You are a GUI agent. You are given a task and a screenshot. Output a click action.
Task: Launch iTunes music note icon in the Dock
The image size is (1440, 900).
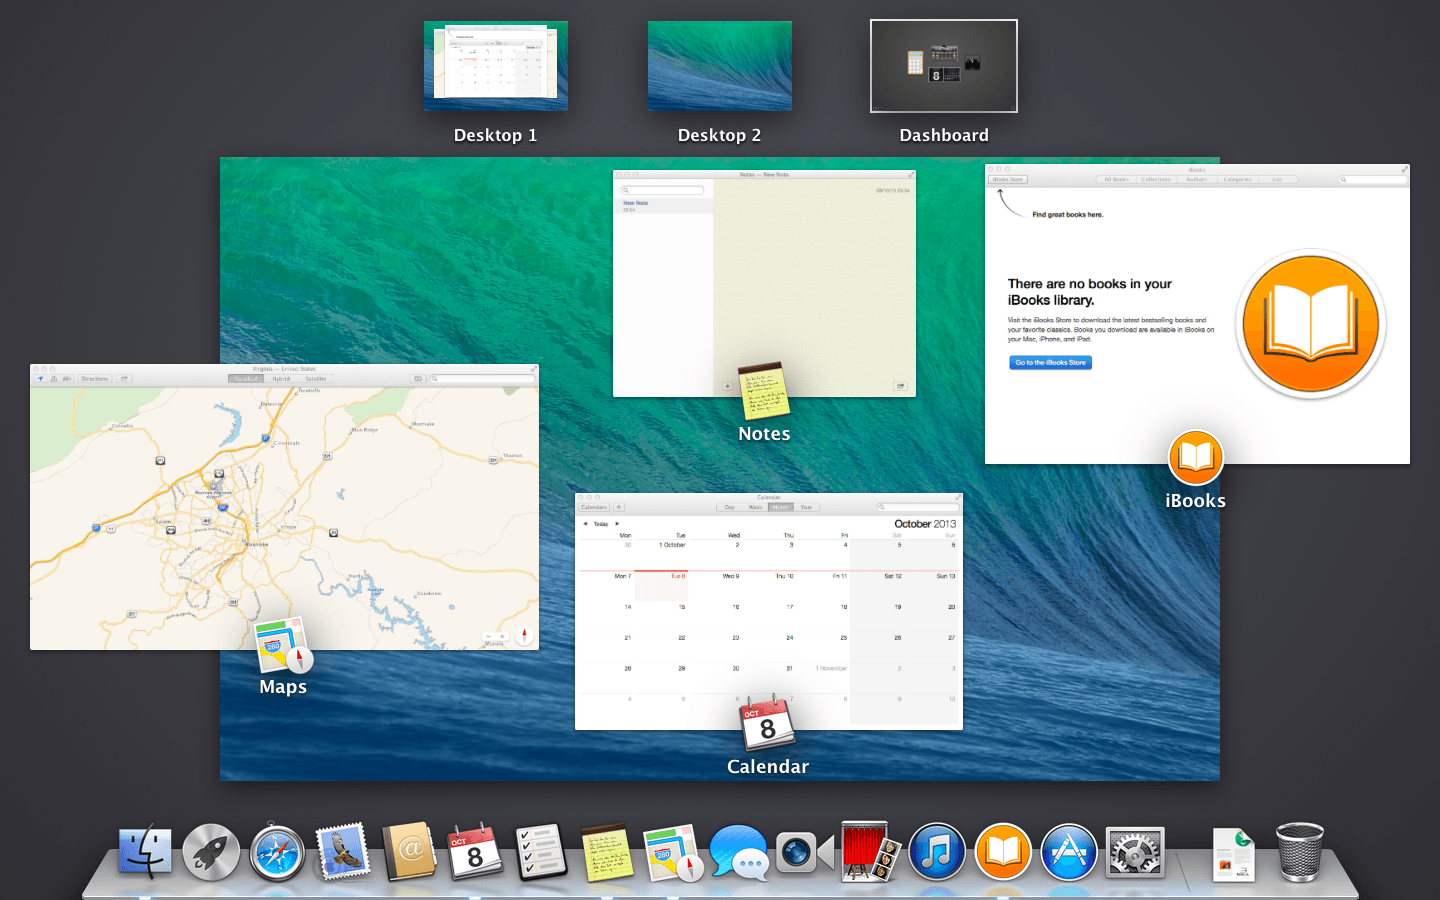[937, 852]
